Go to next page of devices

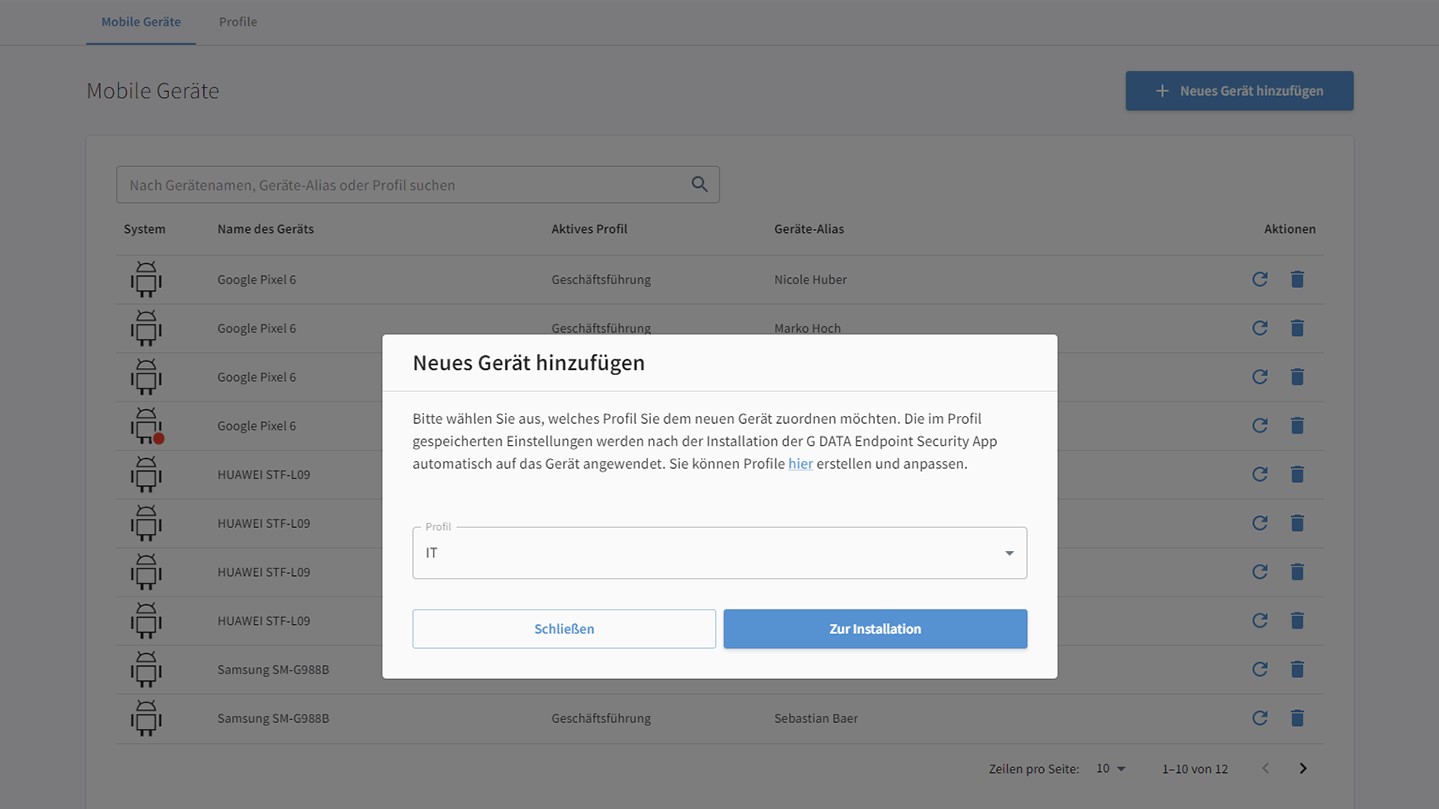[1302, 768]
